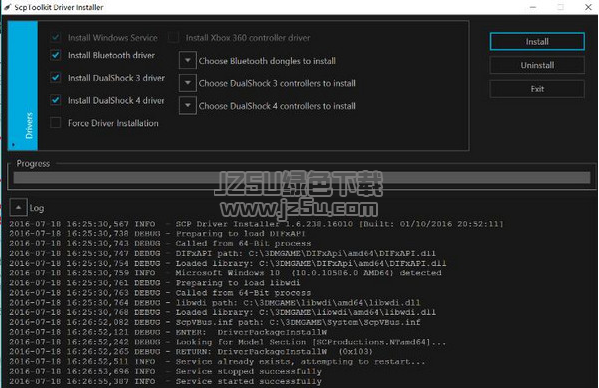Toggle Install Windows Service checkbox
The height and width of the screenshot is (388, 599).
(x=56, y=37)
